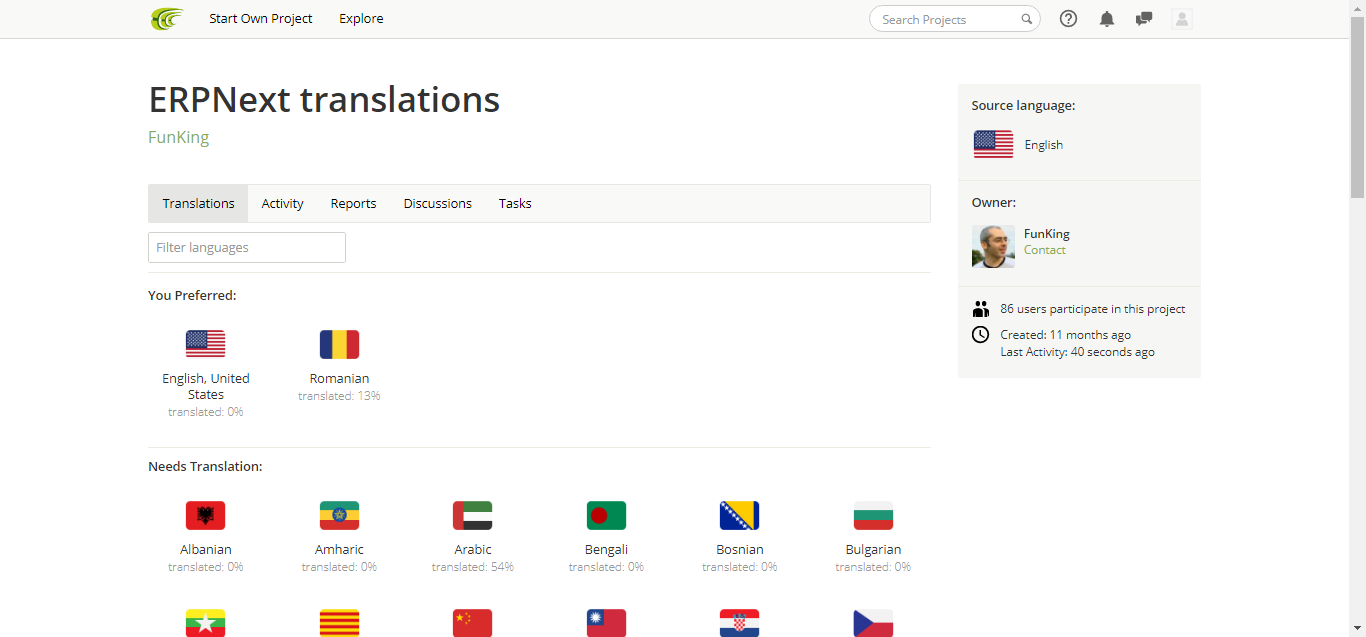Switch to the Translations tab
The width and height of the screenshot is (1366, 637).
click(x=198, y=203)
